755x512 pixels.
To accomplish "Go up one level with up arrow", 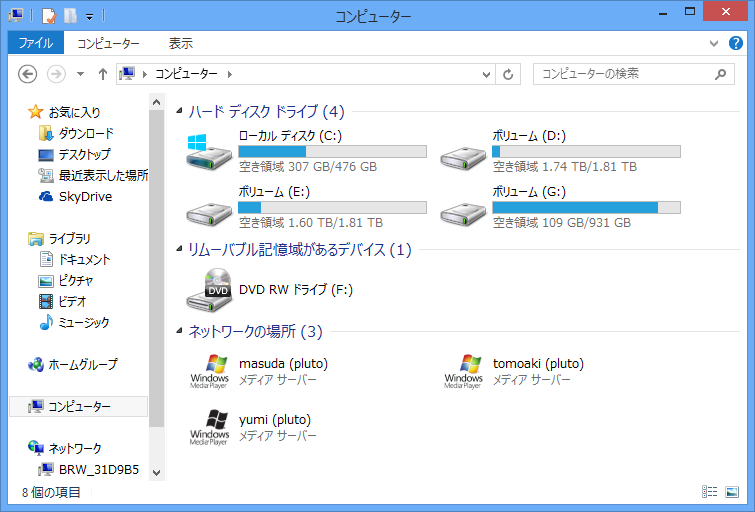I will click(103, 74).
